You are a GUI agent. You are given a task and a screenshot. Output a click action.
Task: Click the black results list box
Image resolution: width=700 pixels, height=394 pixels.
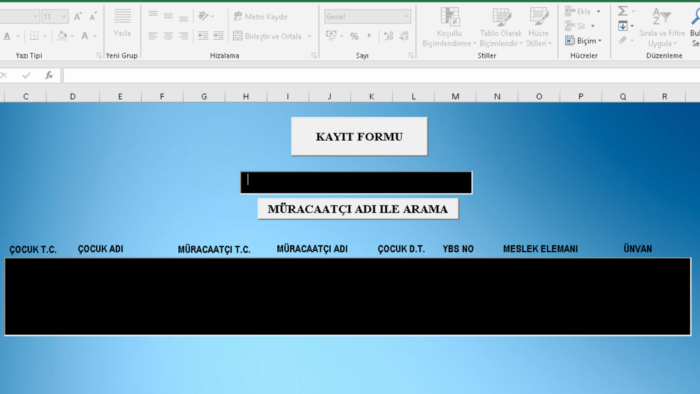pyautogui.click(x=348, y=297)
